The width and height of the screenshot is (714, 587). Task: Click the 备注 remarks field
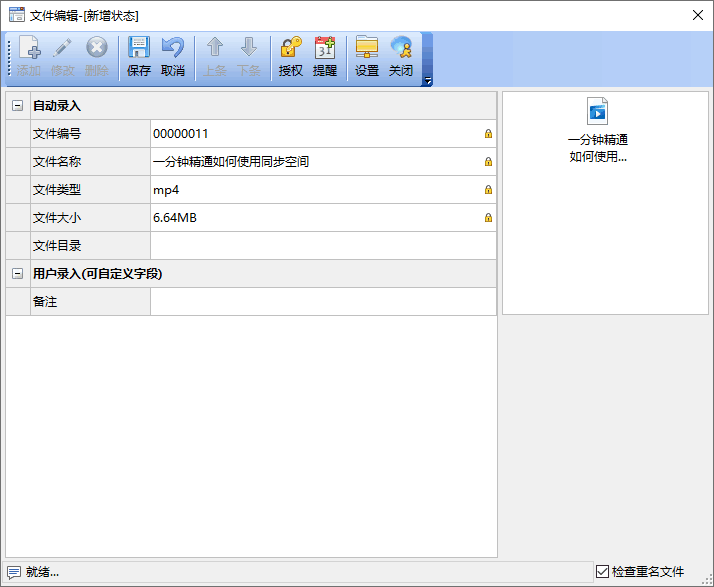click(x=322, y=302)
